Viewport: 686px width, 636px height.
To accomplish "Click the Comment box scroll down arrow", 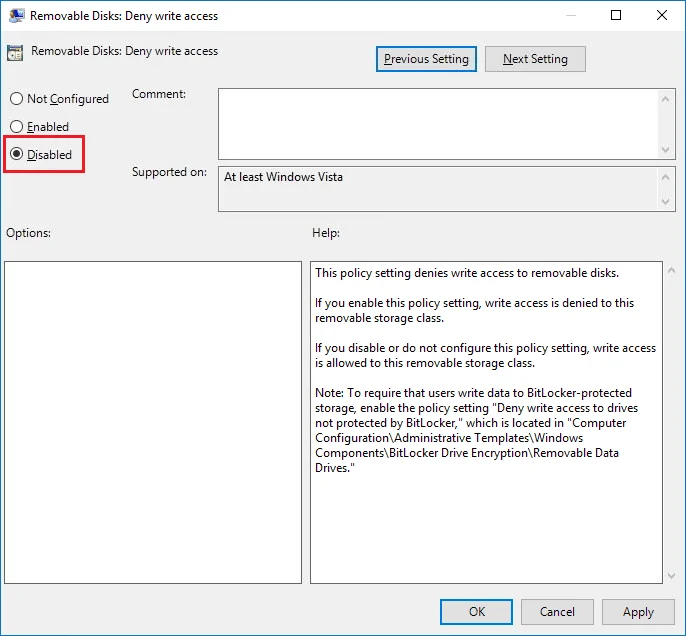I will (x=665, y=150).
